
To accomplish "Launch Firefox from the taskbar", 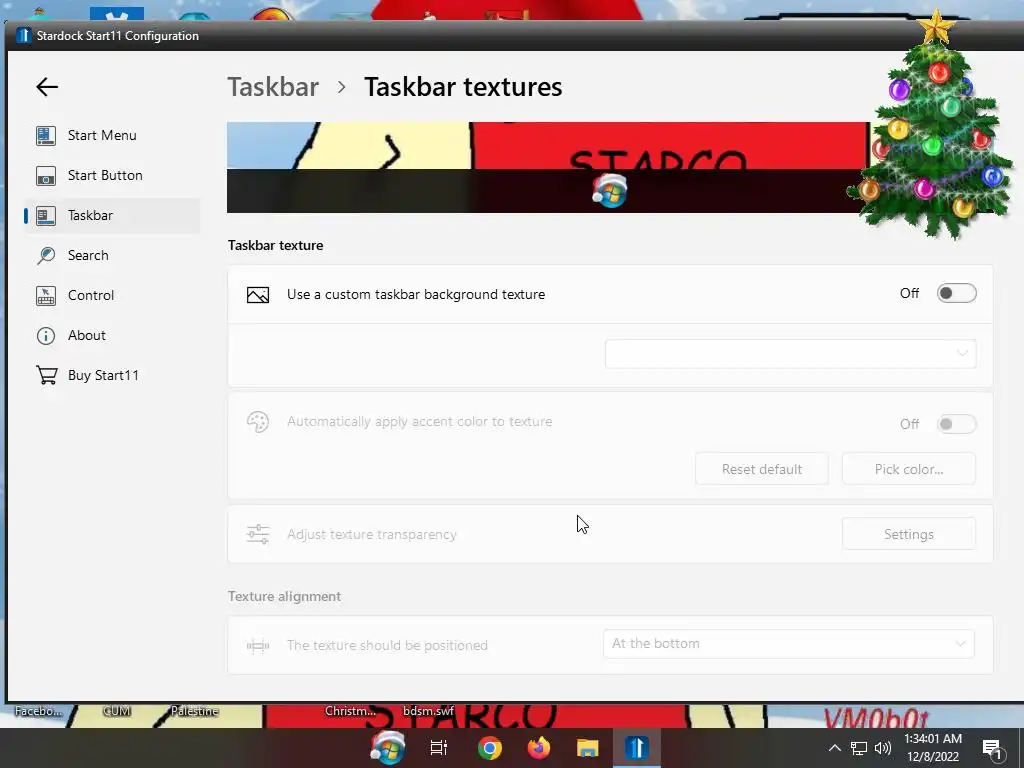I will 539,748.
